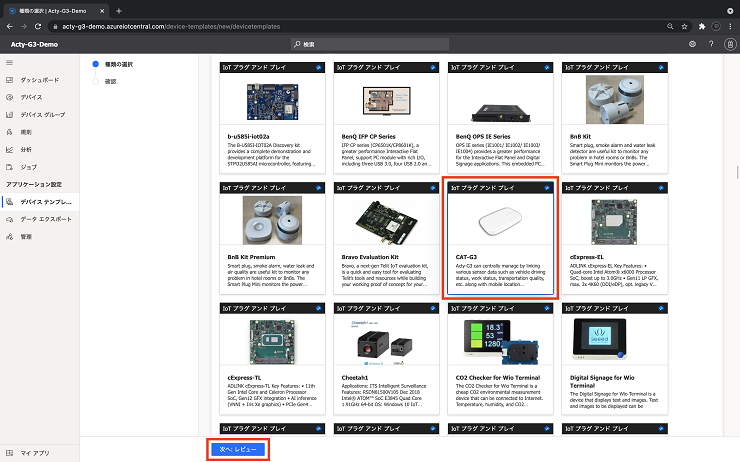Select the Cheetah1 camera image
Viewport: 740px width, 462px height.
click(385, 343)
